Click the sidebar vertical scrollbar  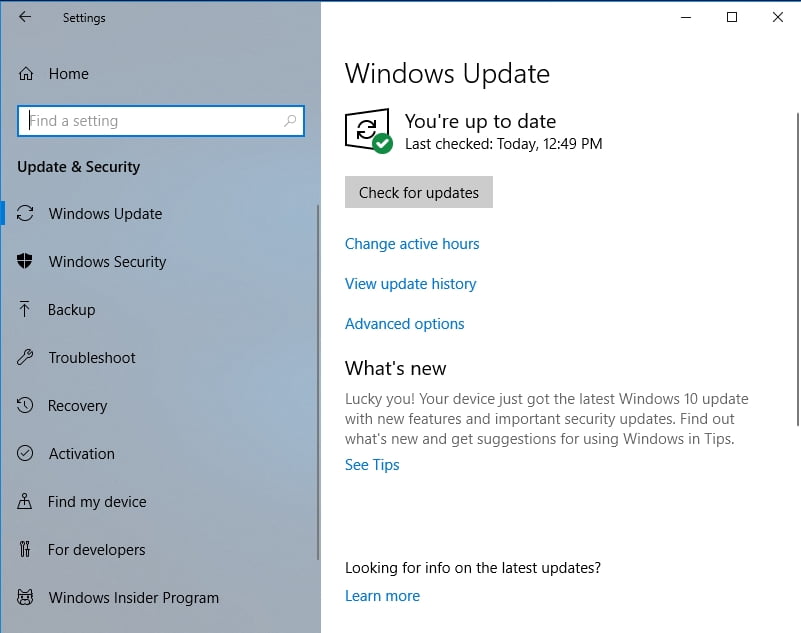318,382
